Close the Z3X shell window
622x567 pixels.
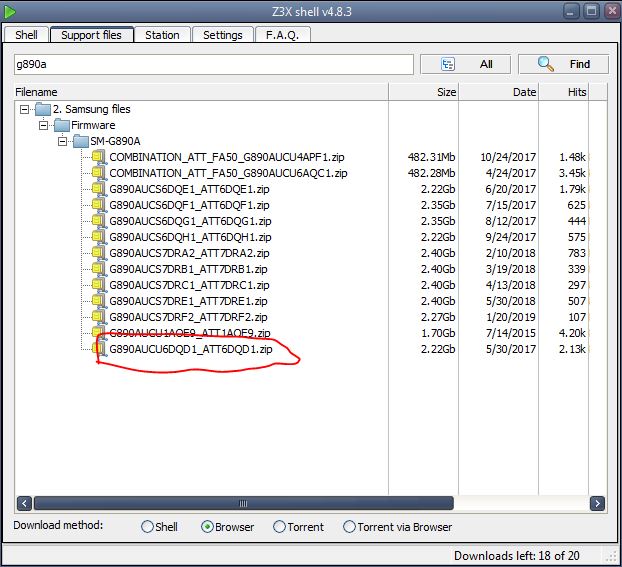point(612,11)
